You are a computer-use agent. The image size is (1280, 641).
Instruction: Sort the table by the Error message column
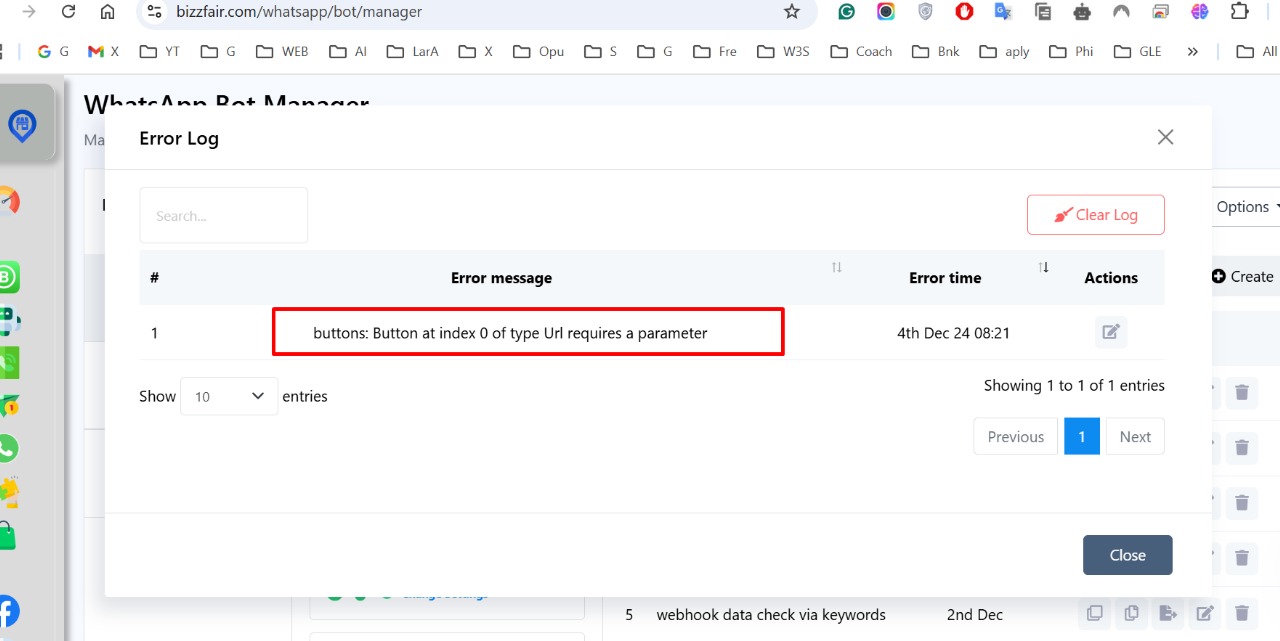pos(836,267)
